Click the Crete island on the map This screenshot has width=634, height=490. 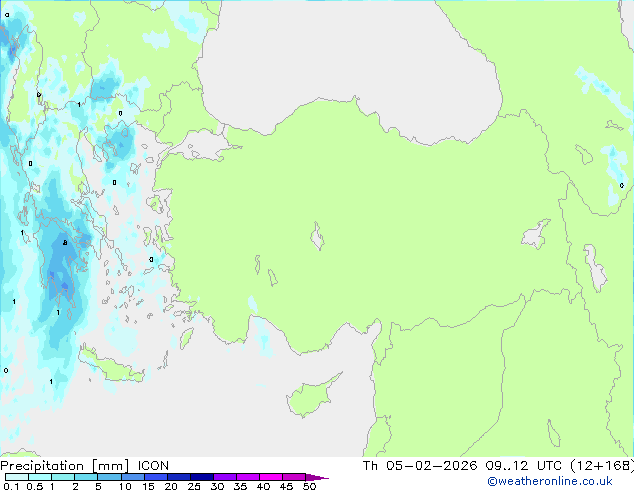tap(110, 366)
